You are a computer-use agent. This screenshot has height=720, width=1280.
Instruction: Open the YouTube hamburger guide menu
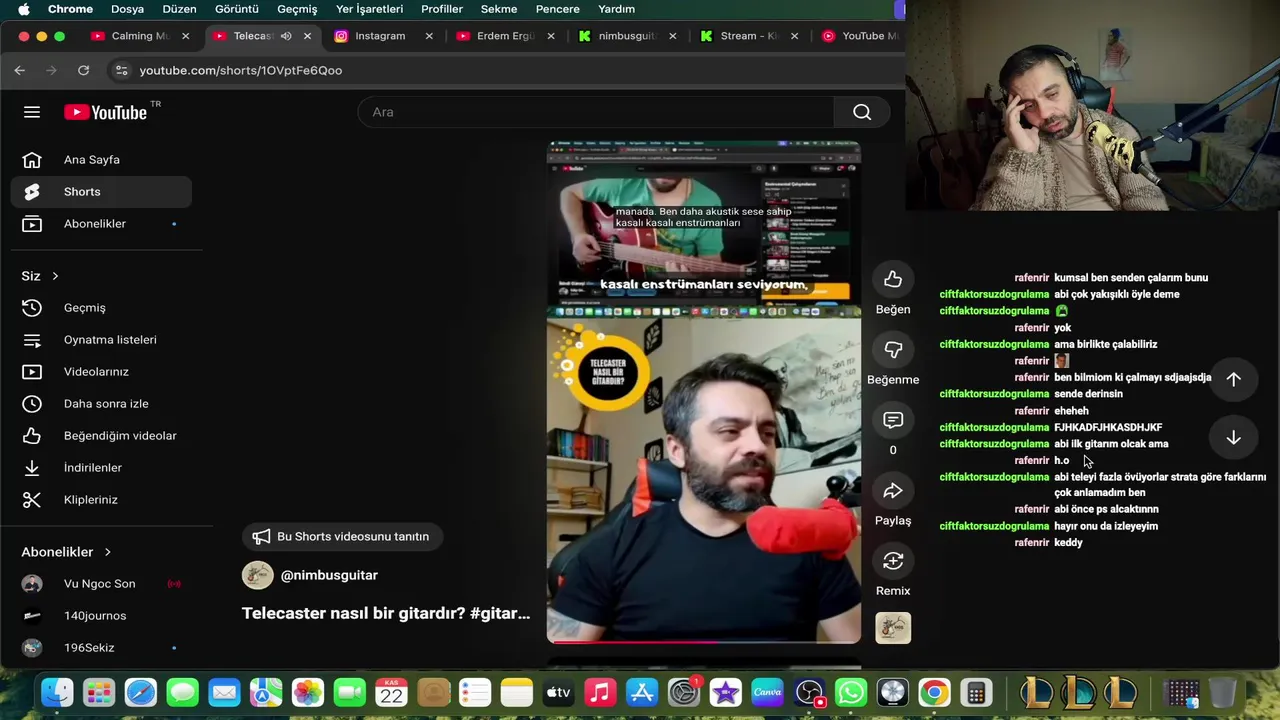tap(32, 112)
